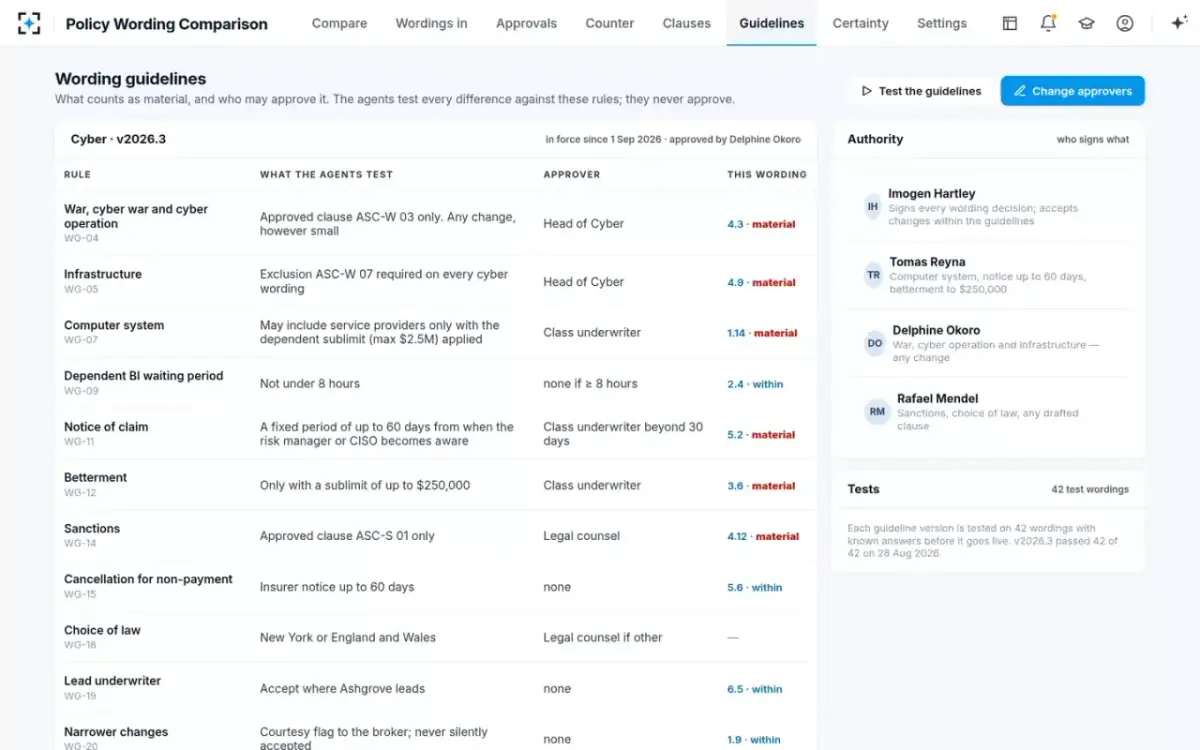Open the Wordings in tab
Screen dimensions: 1200x750
coord(431,23)
